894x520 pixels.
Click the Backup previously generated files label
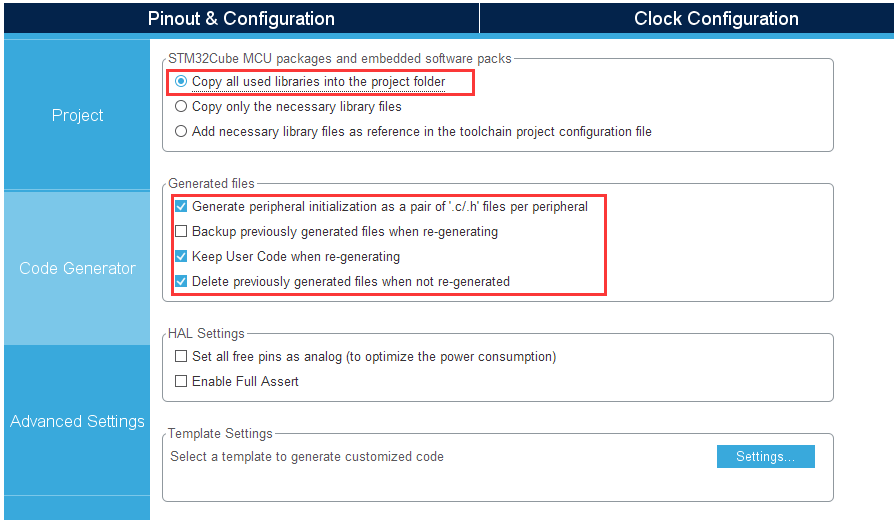[x=345, y=231]
